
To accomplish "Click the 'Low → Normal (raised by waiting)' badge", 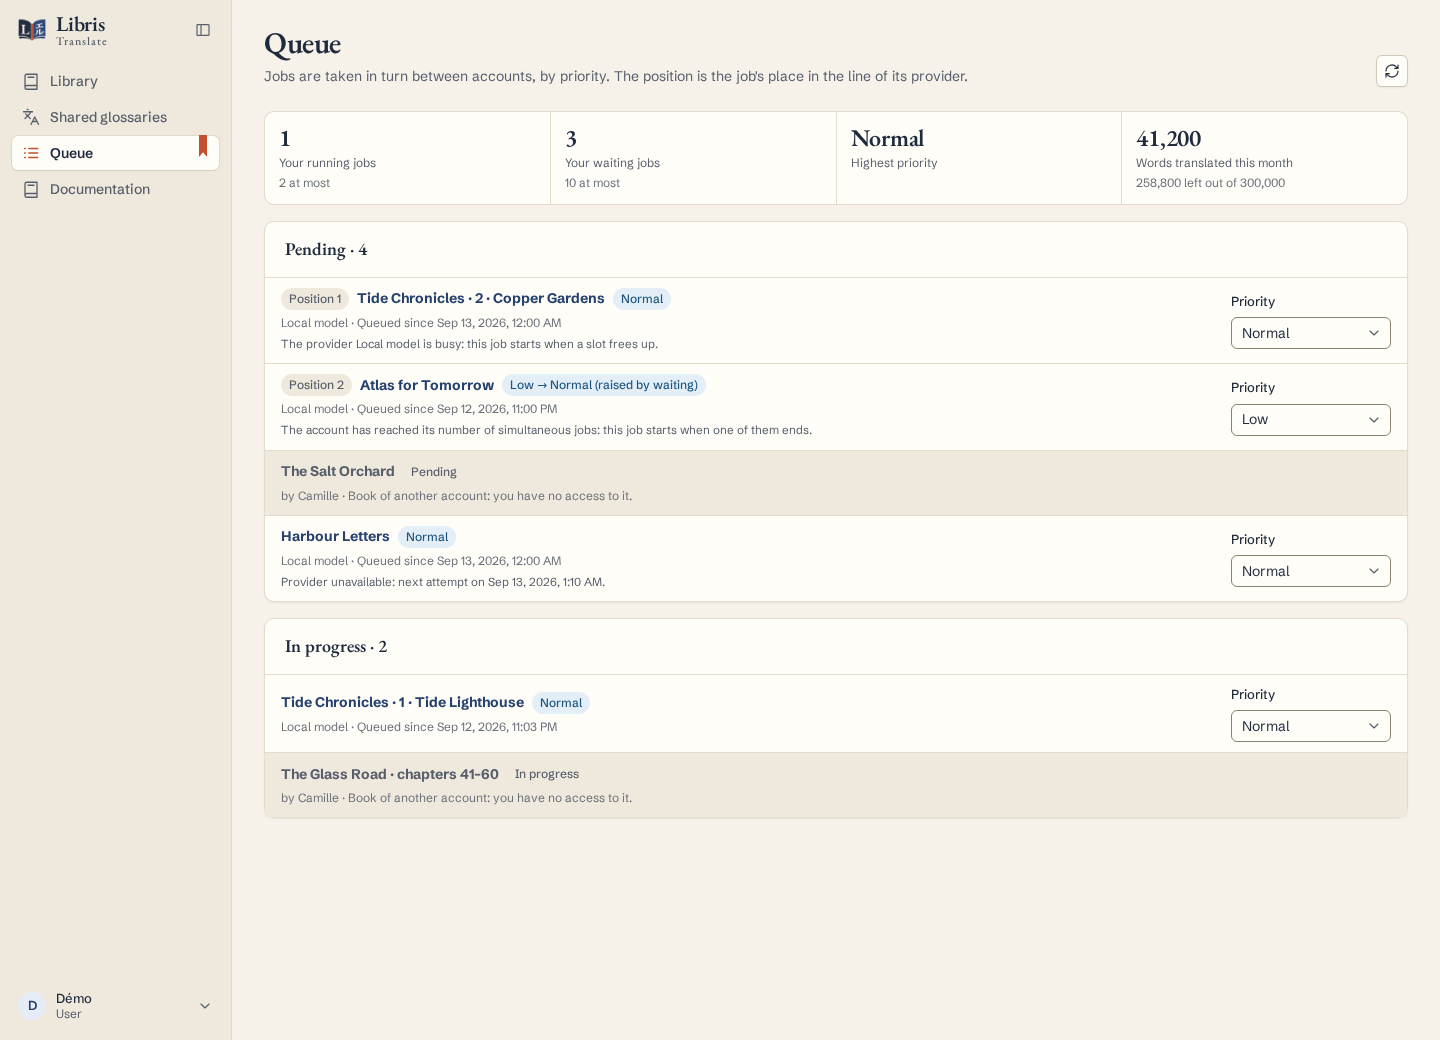I will [x=604, y=385].
